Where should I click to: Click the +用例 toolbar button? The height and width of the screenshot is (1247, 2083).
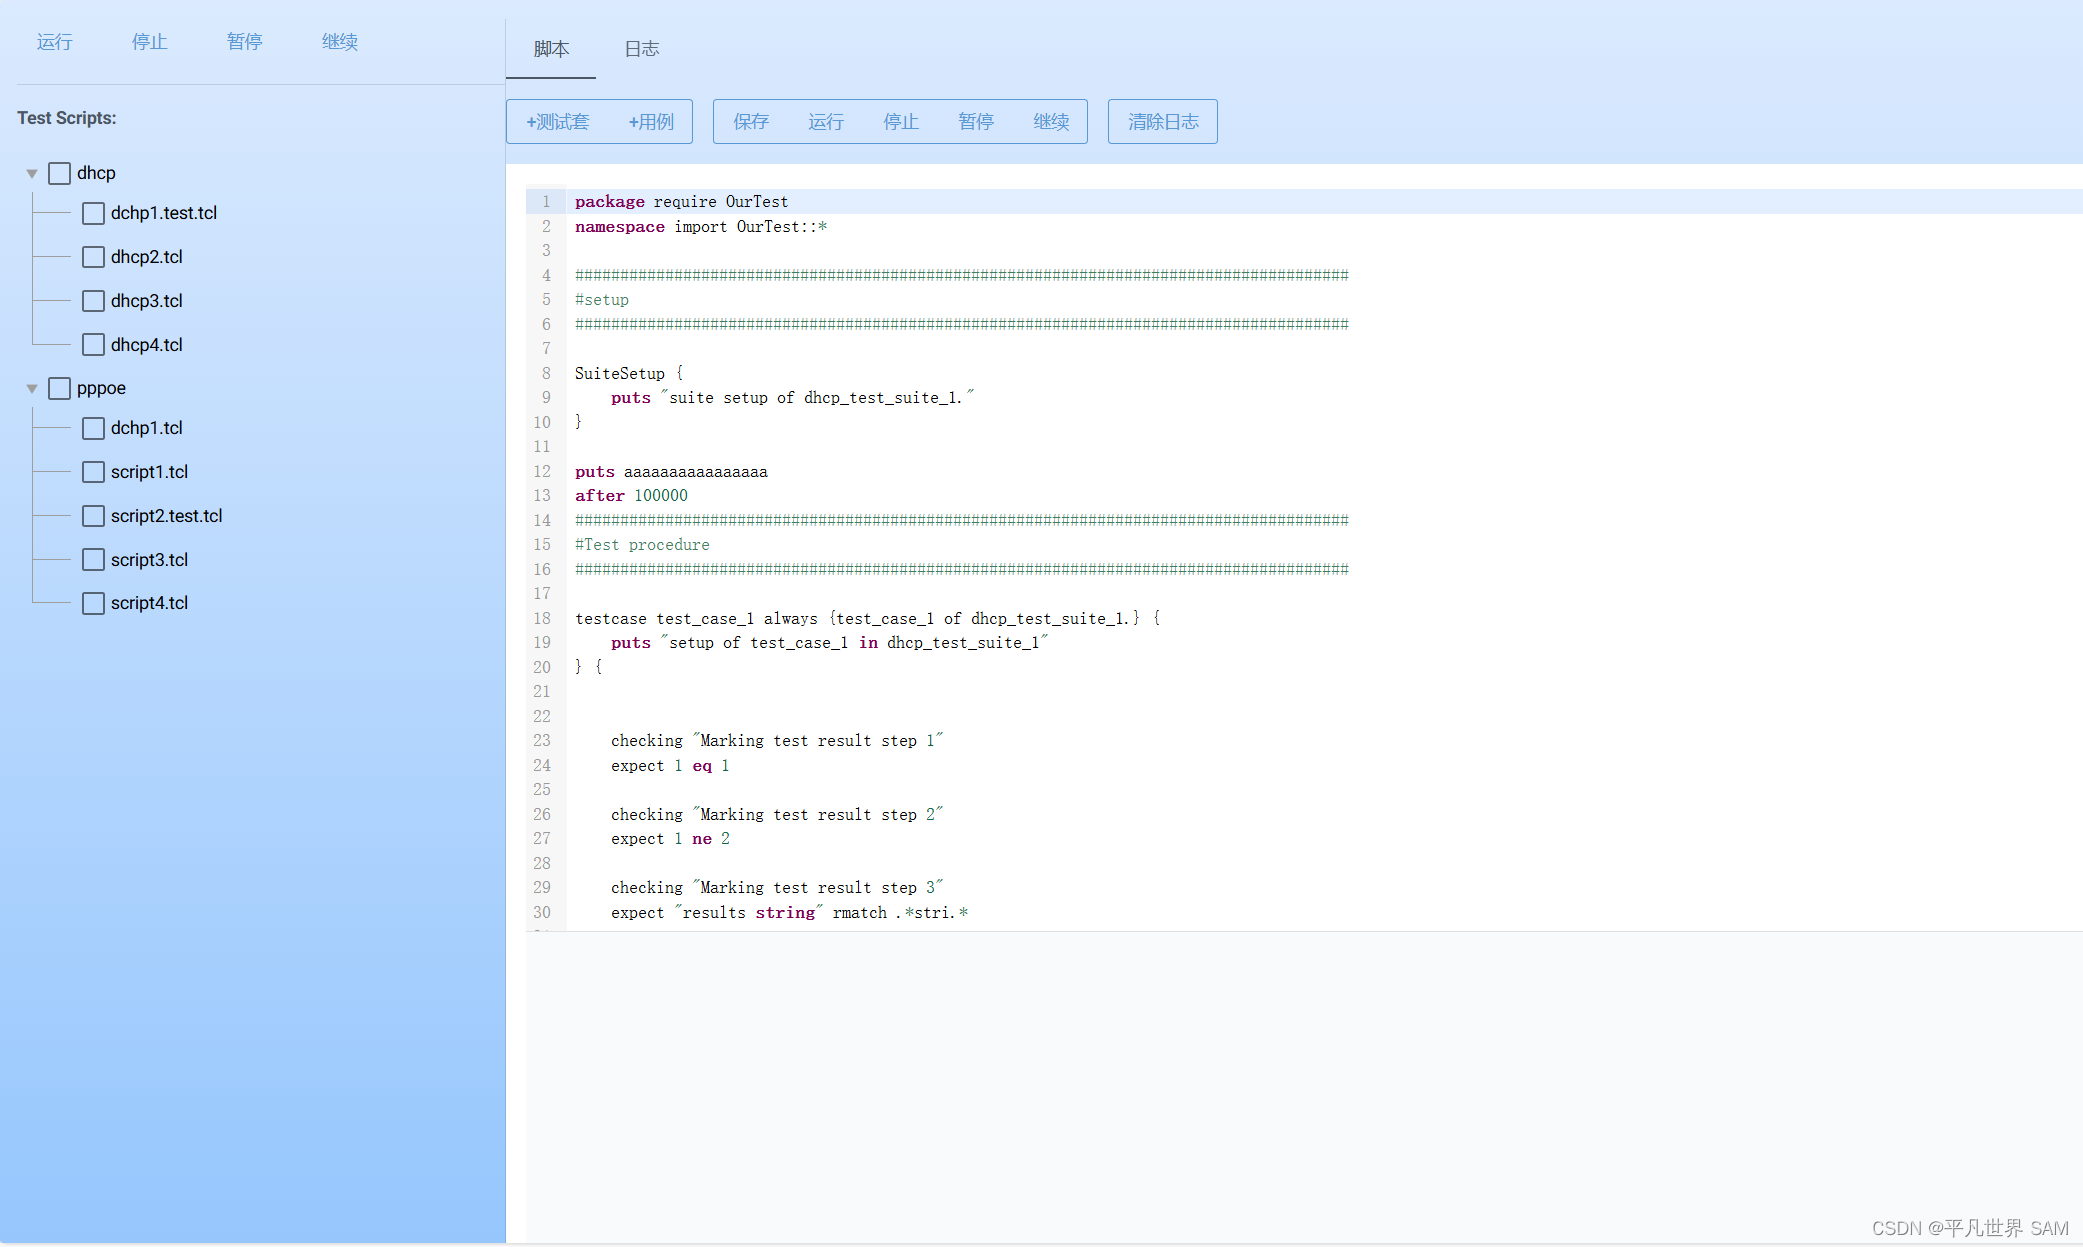[651, 122]
